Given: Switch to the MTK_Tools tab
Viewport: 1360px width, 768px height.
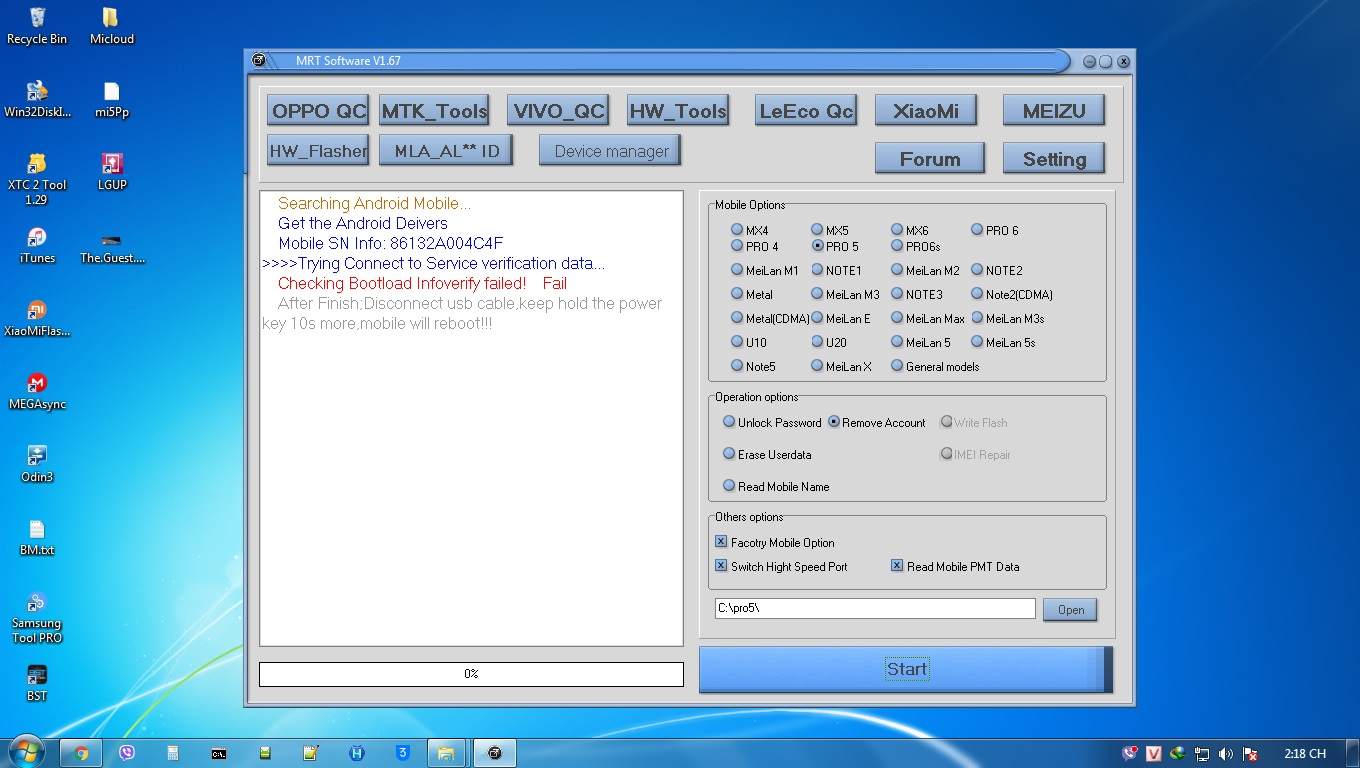Looking at the screenshot, I should [x=434, y=110].
